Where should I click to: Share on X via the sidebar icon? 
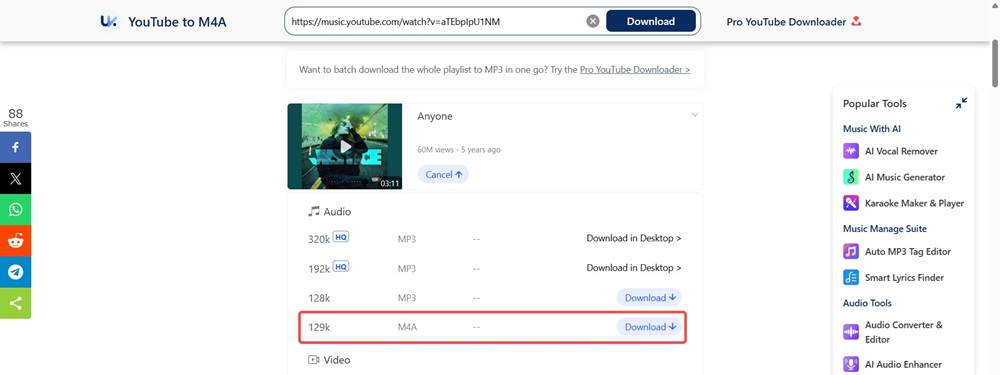click(15, 179)
